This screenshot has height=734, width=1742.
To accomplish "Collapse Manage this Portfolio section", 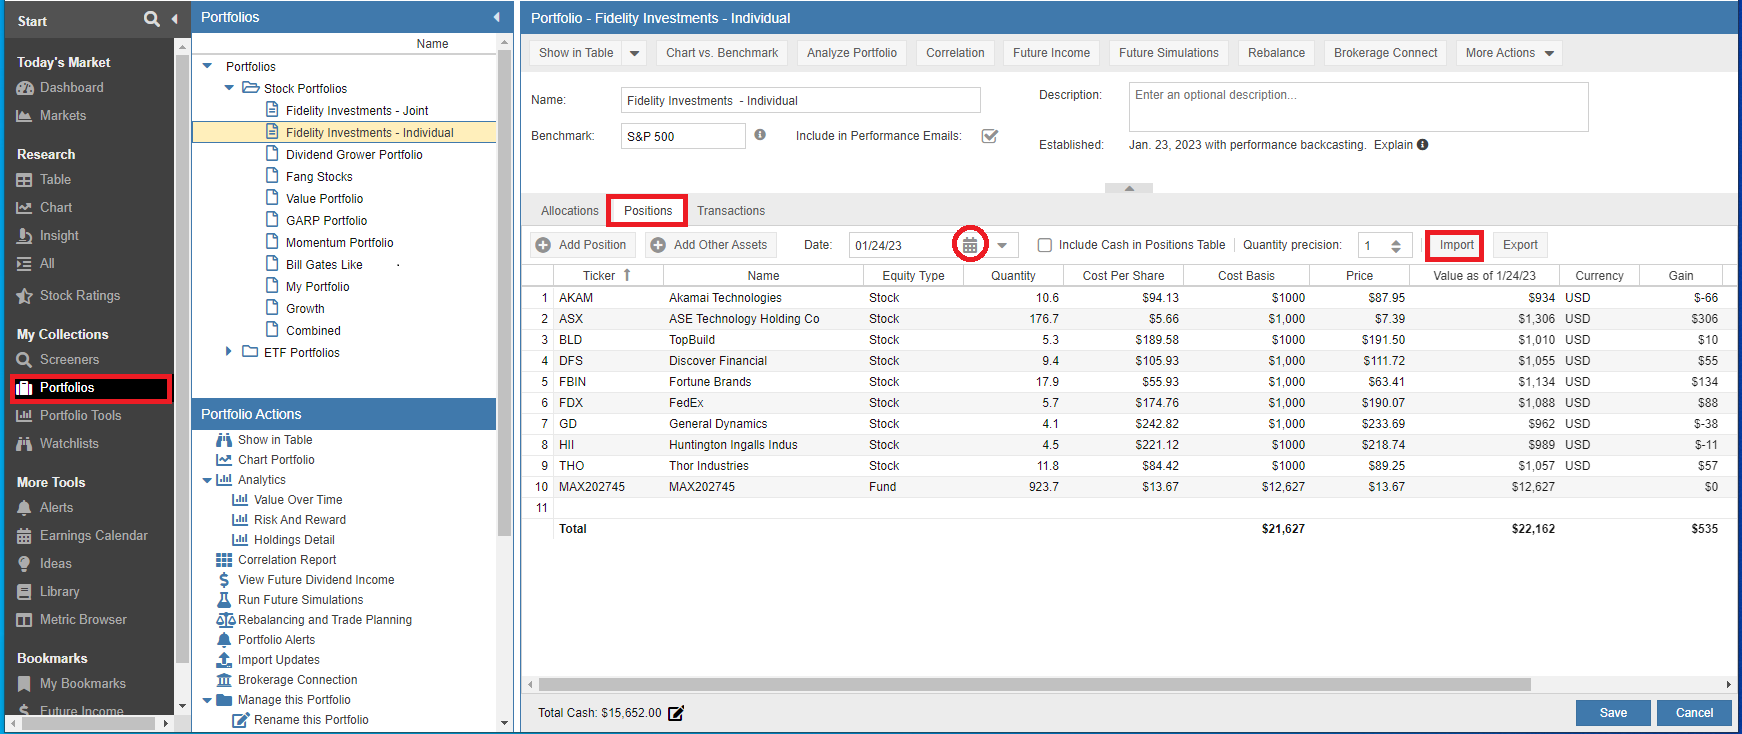I will pyautogui.click(x=207, y=700).
